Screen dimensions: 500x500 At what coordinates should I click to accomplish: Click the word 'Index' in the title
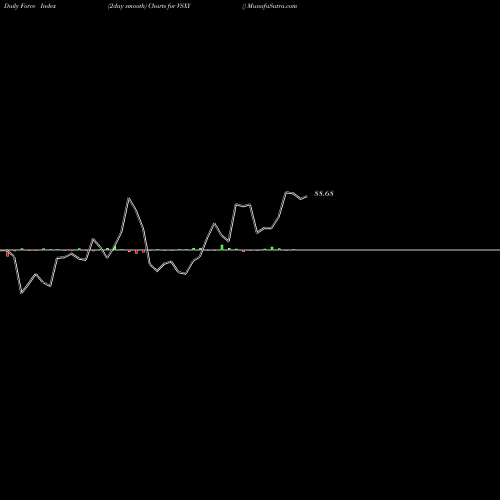[x=48, y=6]
